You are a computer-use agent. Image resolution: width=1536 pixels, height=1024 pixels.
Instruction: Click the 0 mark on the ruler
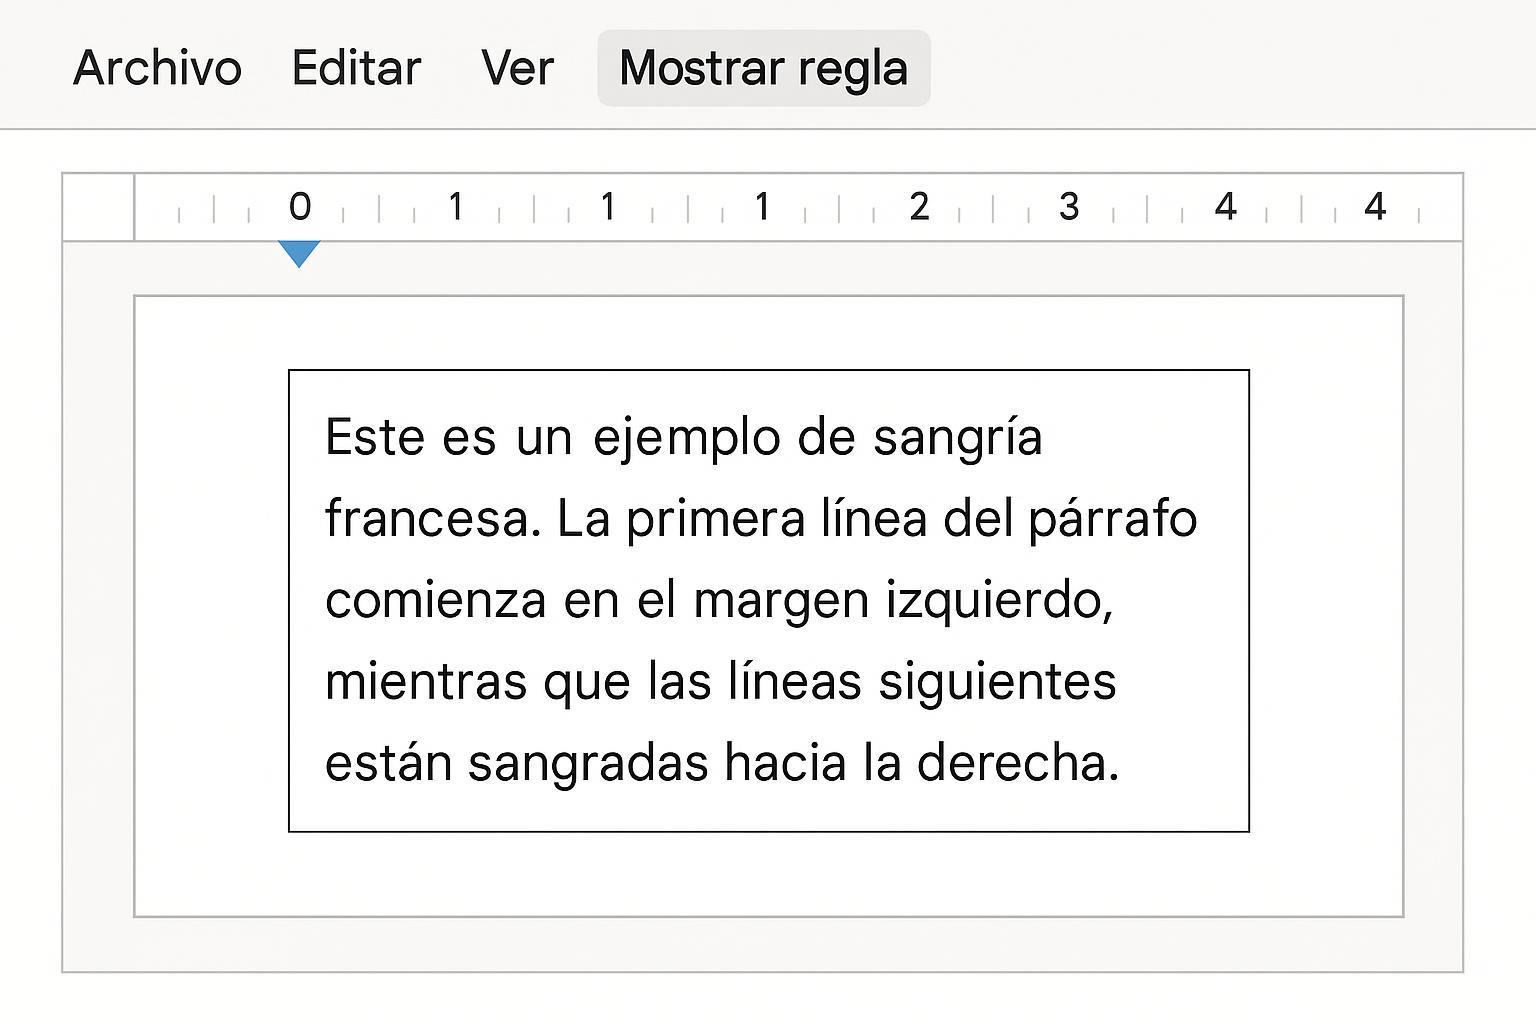(x=300, y=207)
